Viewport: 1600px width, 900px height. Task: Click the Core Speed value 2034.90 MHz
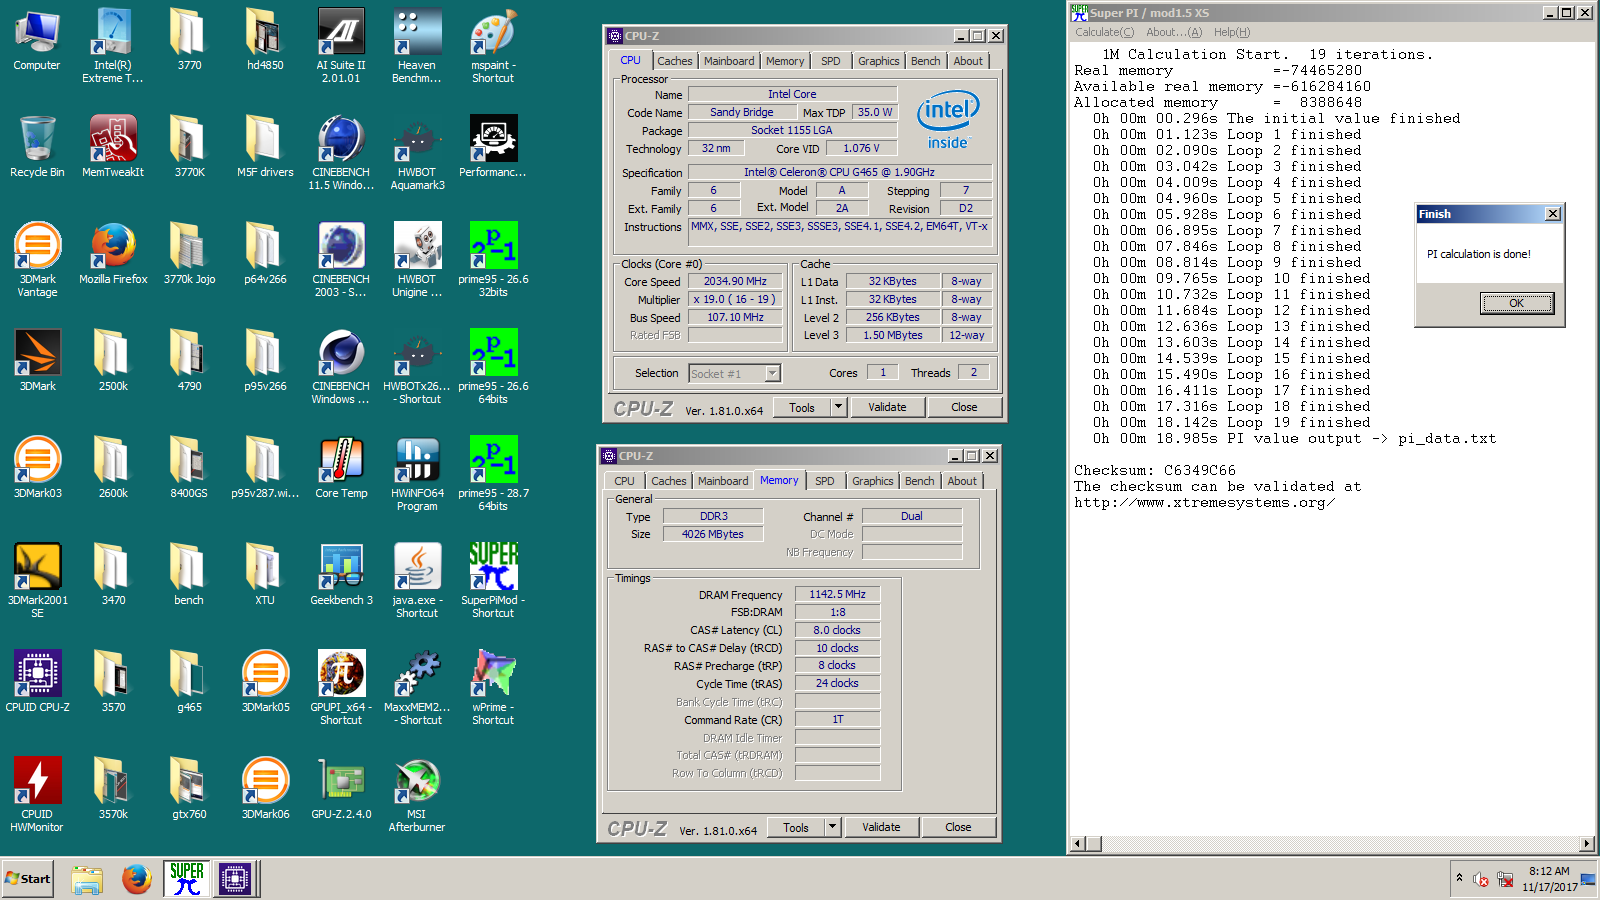735,281
